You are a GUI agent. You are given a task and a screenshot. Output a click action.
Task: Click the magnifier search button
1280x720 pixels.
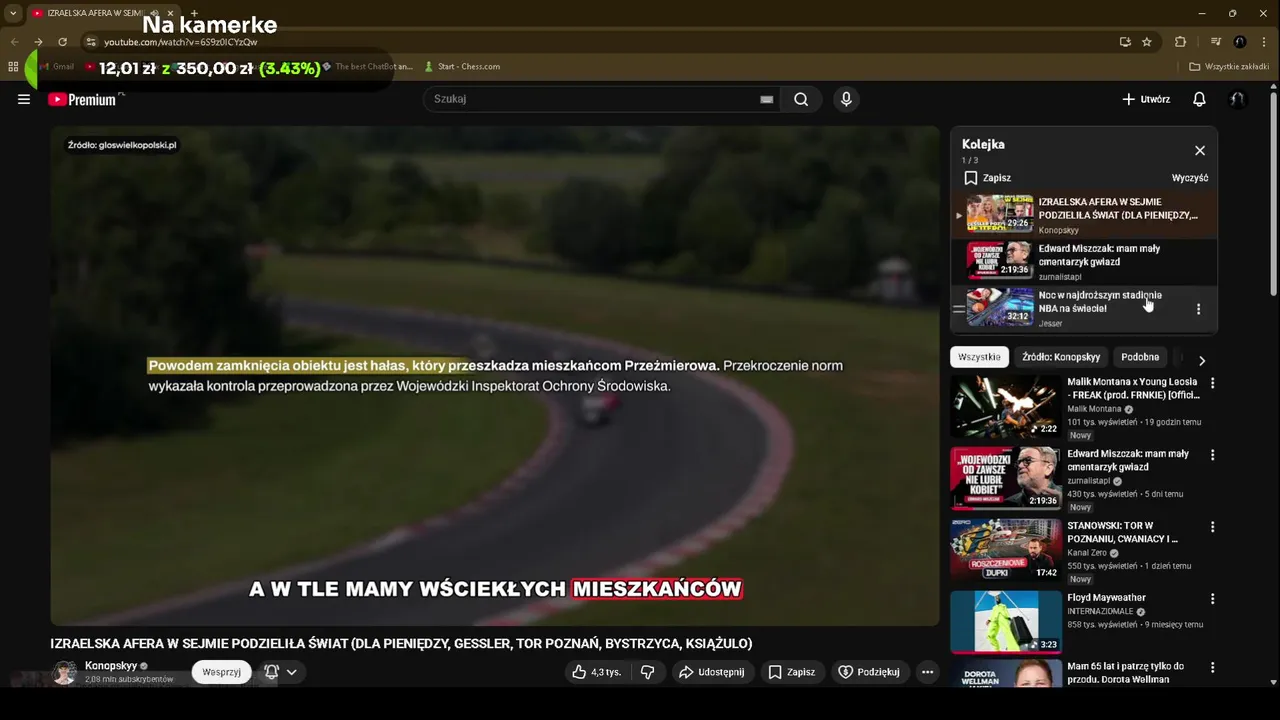pyautogui.click(x=801, y=99)
